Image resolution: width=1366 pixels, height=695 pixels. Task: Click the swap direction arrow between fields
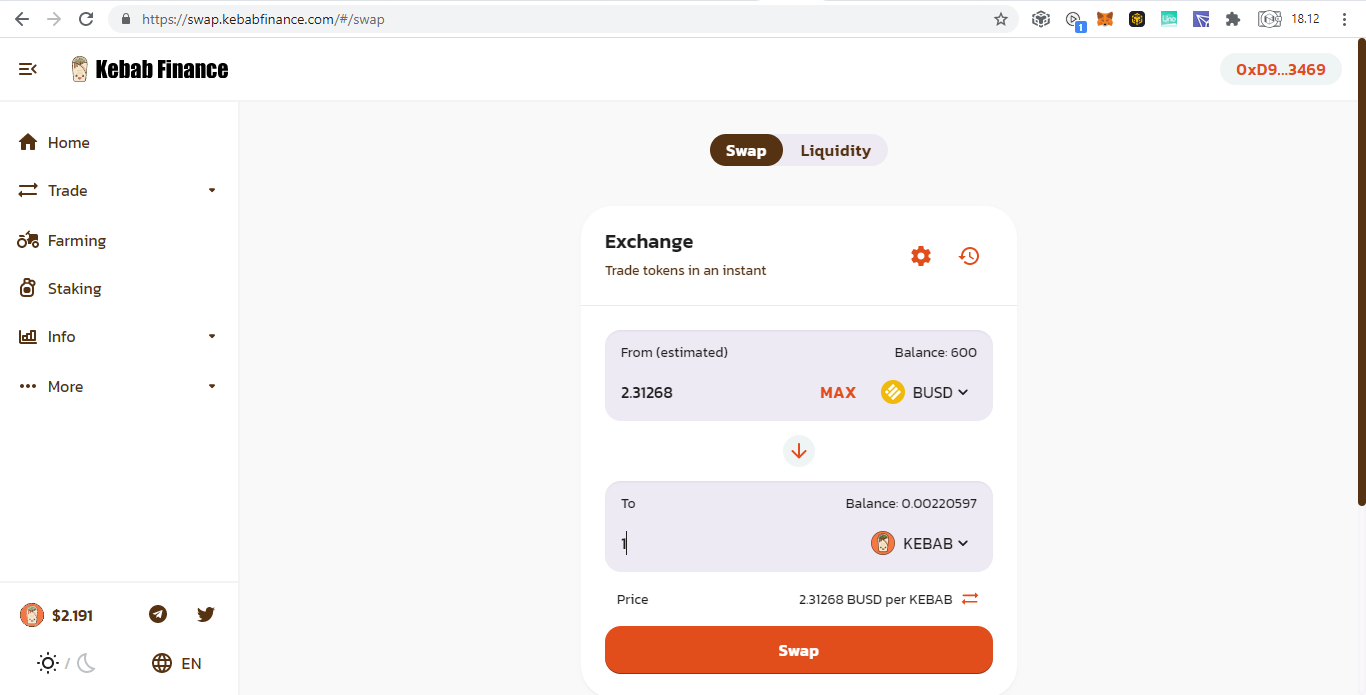click(799, 451)
